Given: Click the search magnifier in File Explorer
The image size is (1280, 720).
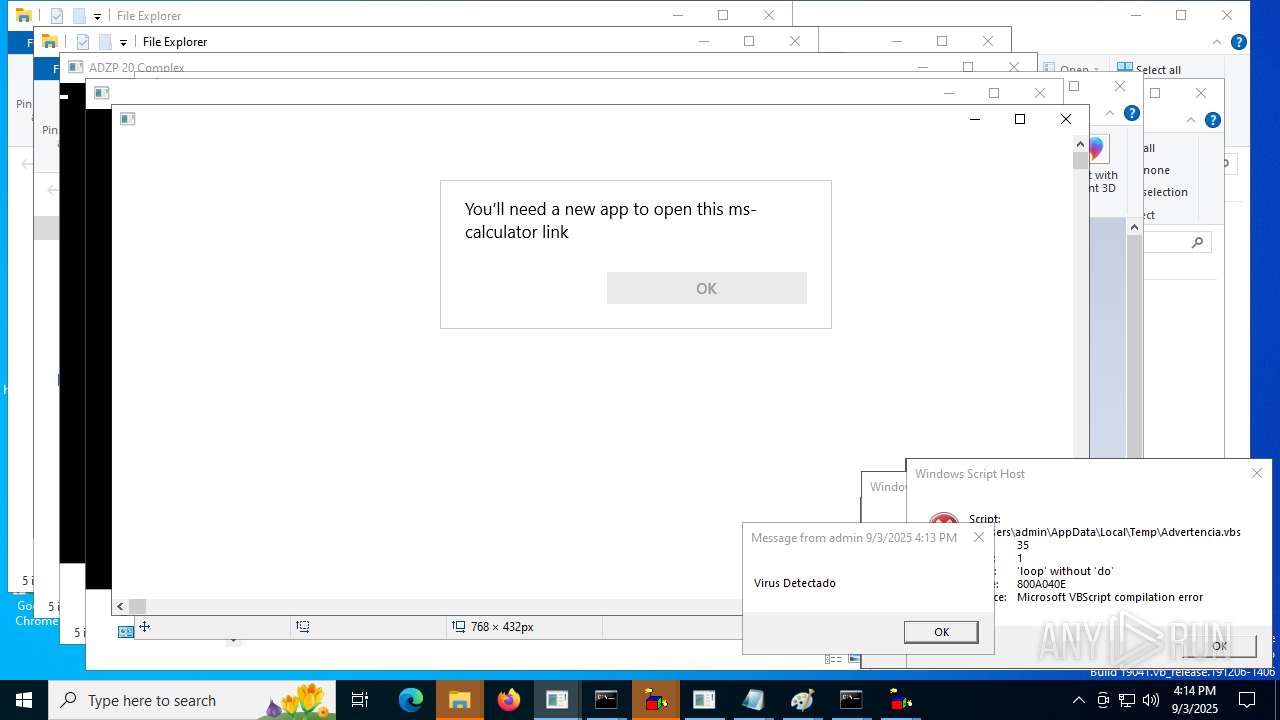Looking at the screenshot, I should [x=1197, y=242].
